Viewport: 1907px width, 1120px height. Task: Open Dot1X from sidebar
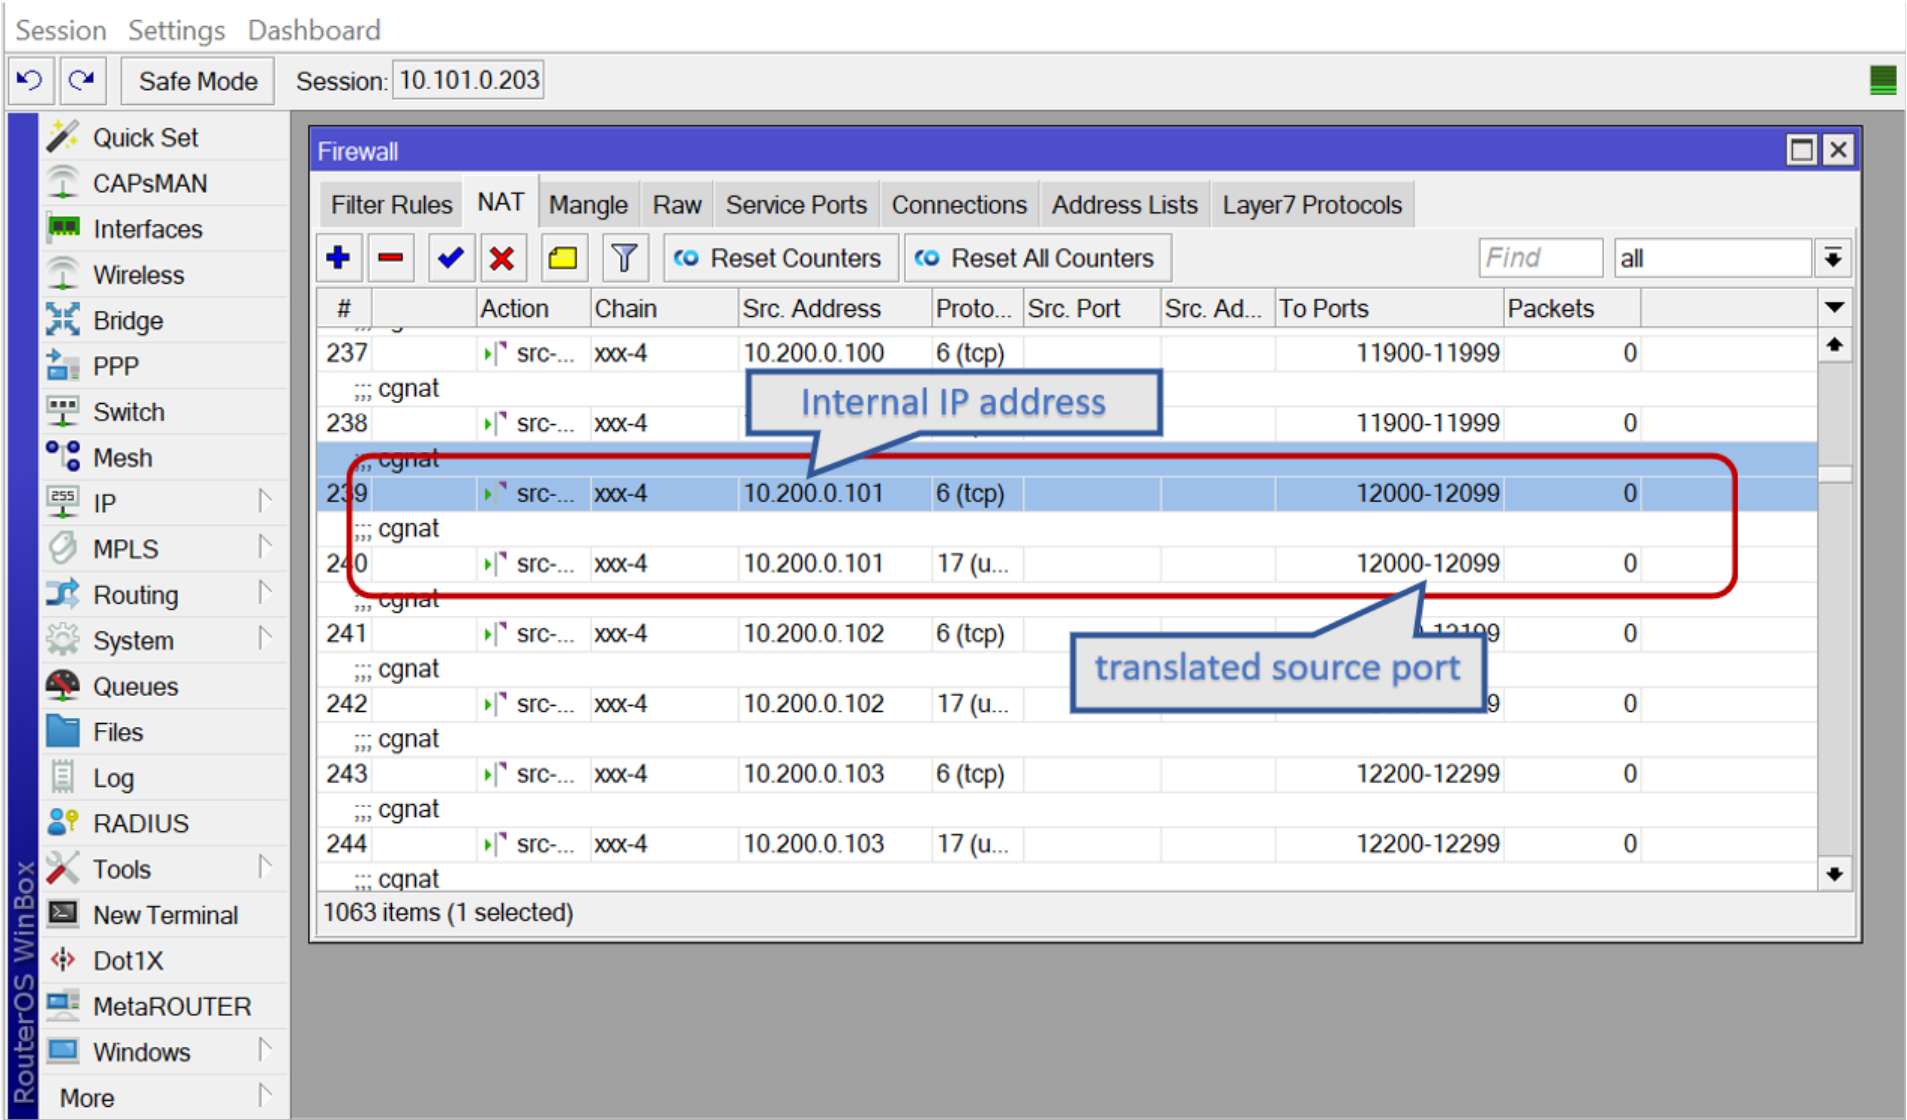[128, 961]
